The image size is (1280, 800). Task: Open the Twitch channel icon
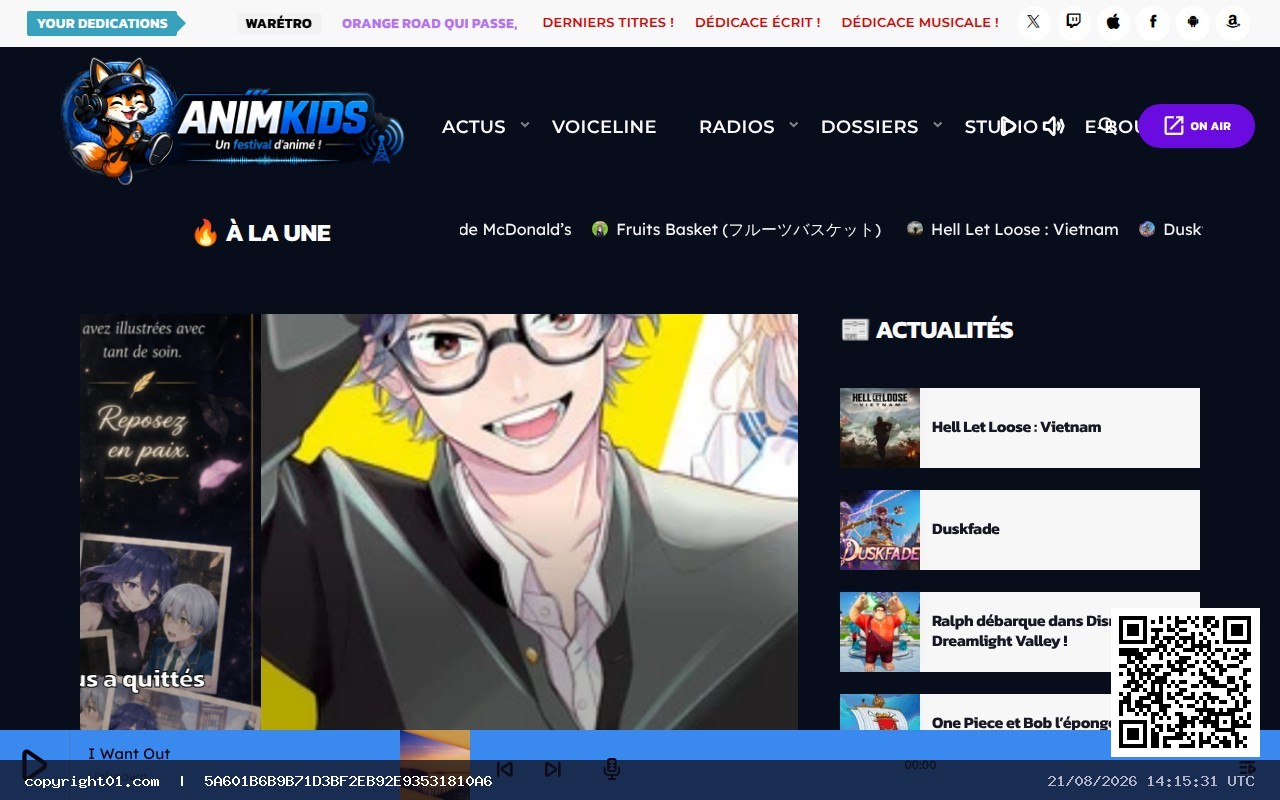point(1074,22)
